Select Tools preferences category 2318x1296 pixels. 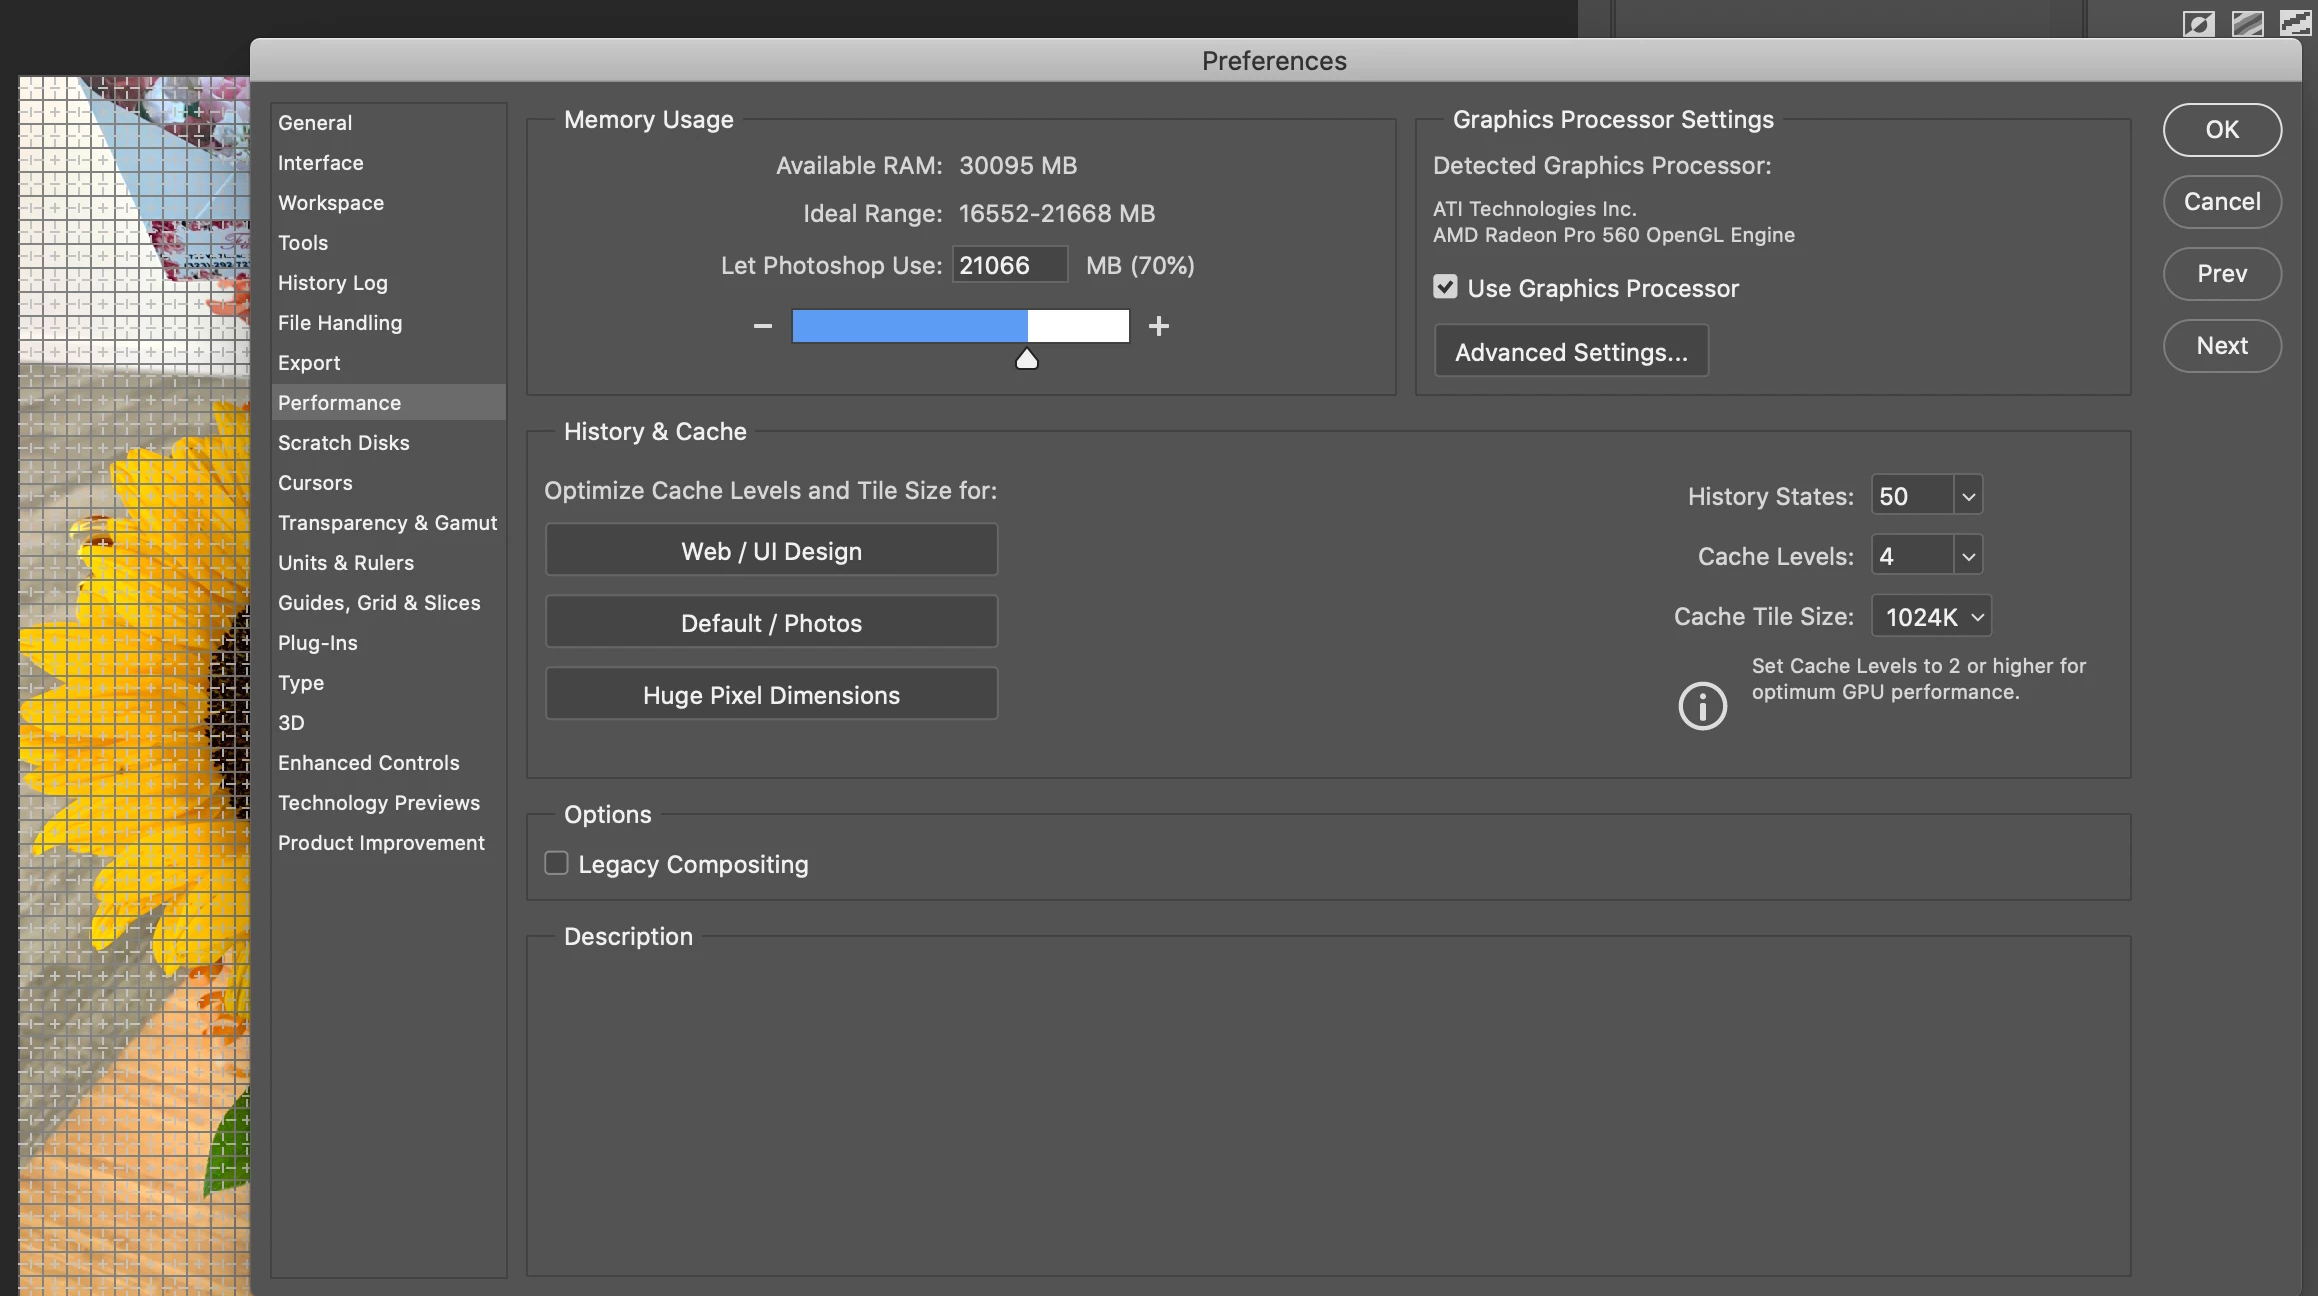388,243
